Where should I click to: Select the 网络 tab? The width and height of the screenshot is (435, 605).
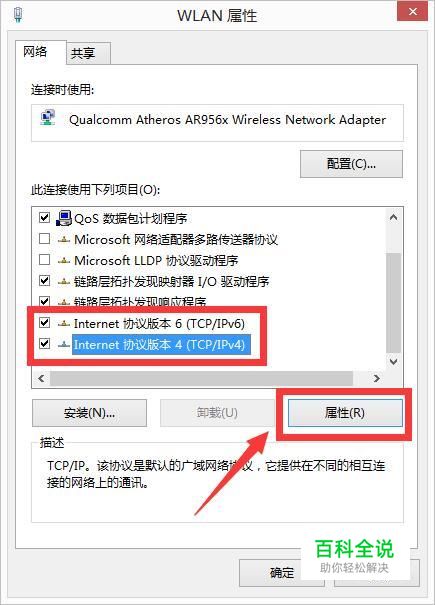pyautogui.click(x=41, y=52)
